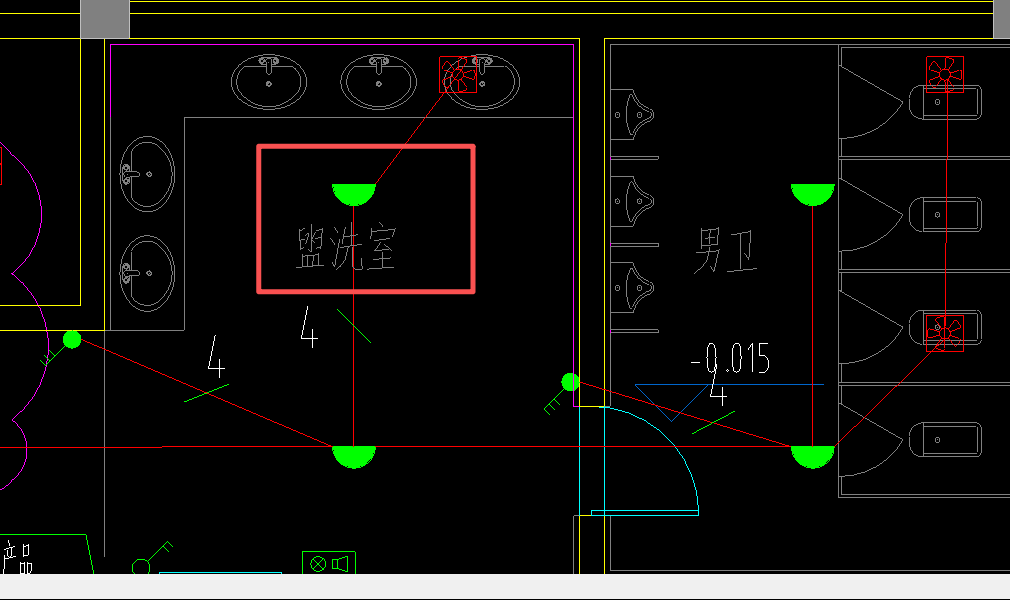Select the blue elevation triangle marker

tap(671, 403)
